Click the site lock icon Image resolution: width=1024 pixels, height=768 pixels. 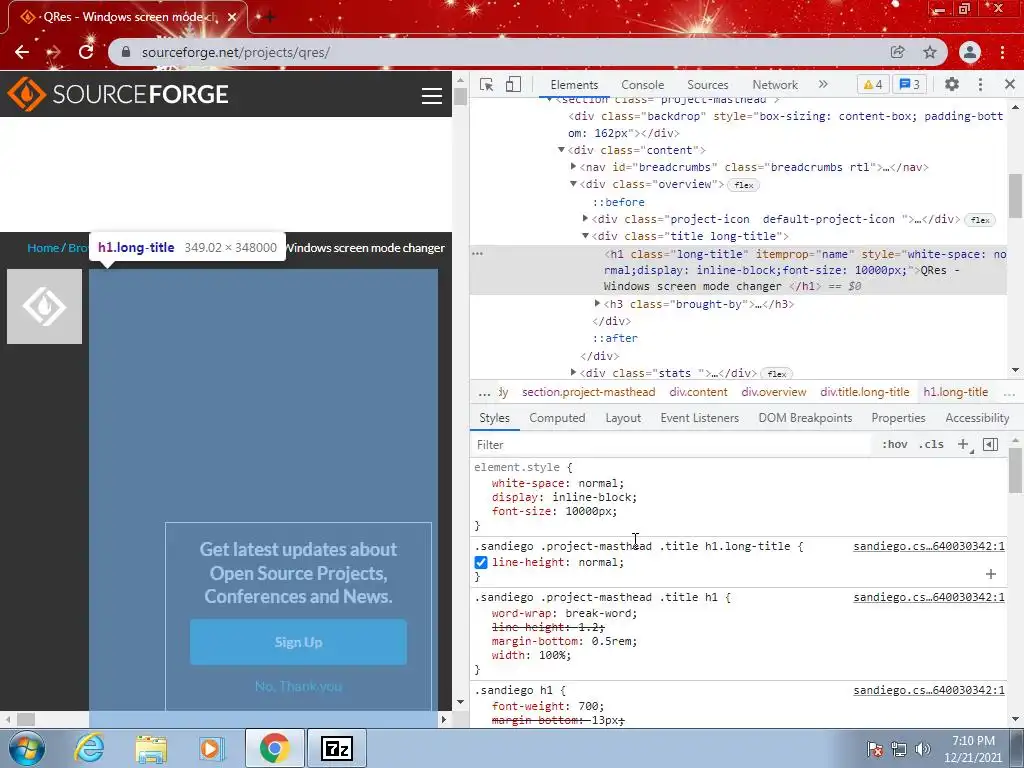[126, 52]
